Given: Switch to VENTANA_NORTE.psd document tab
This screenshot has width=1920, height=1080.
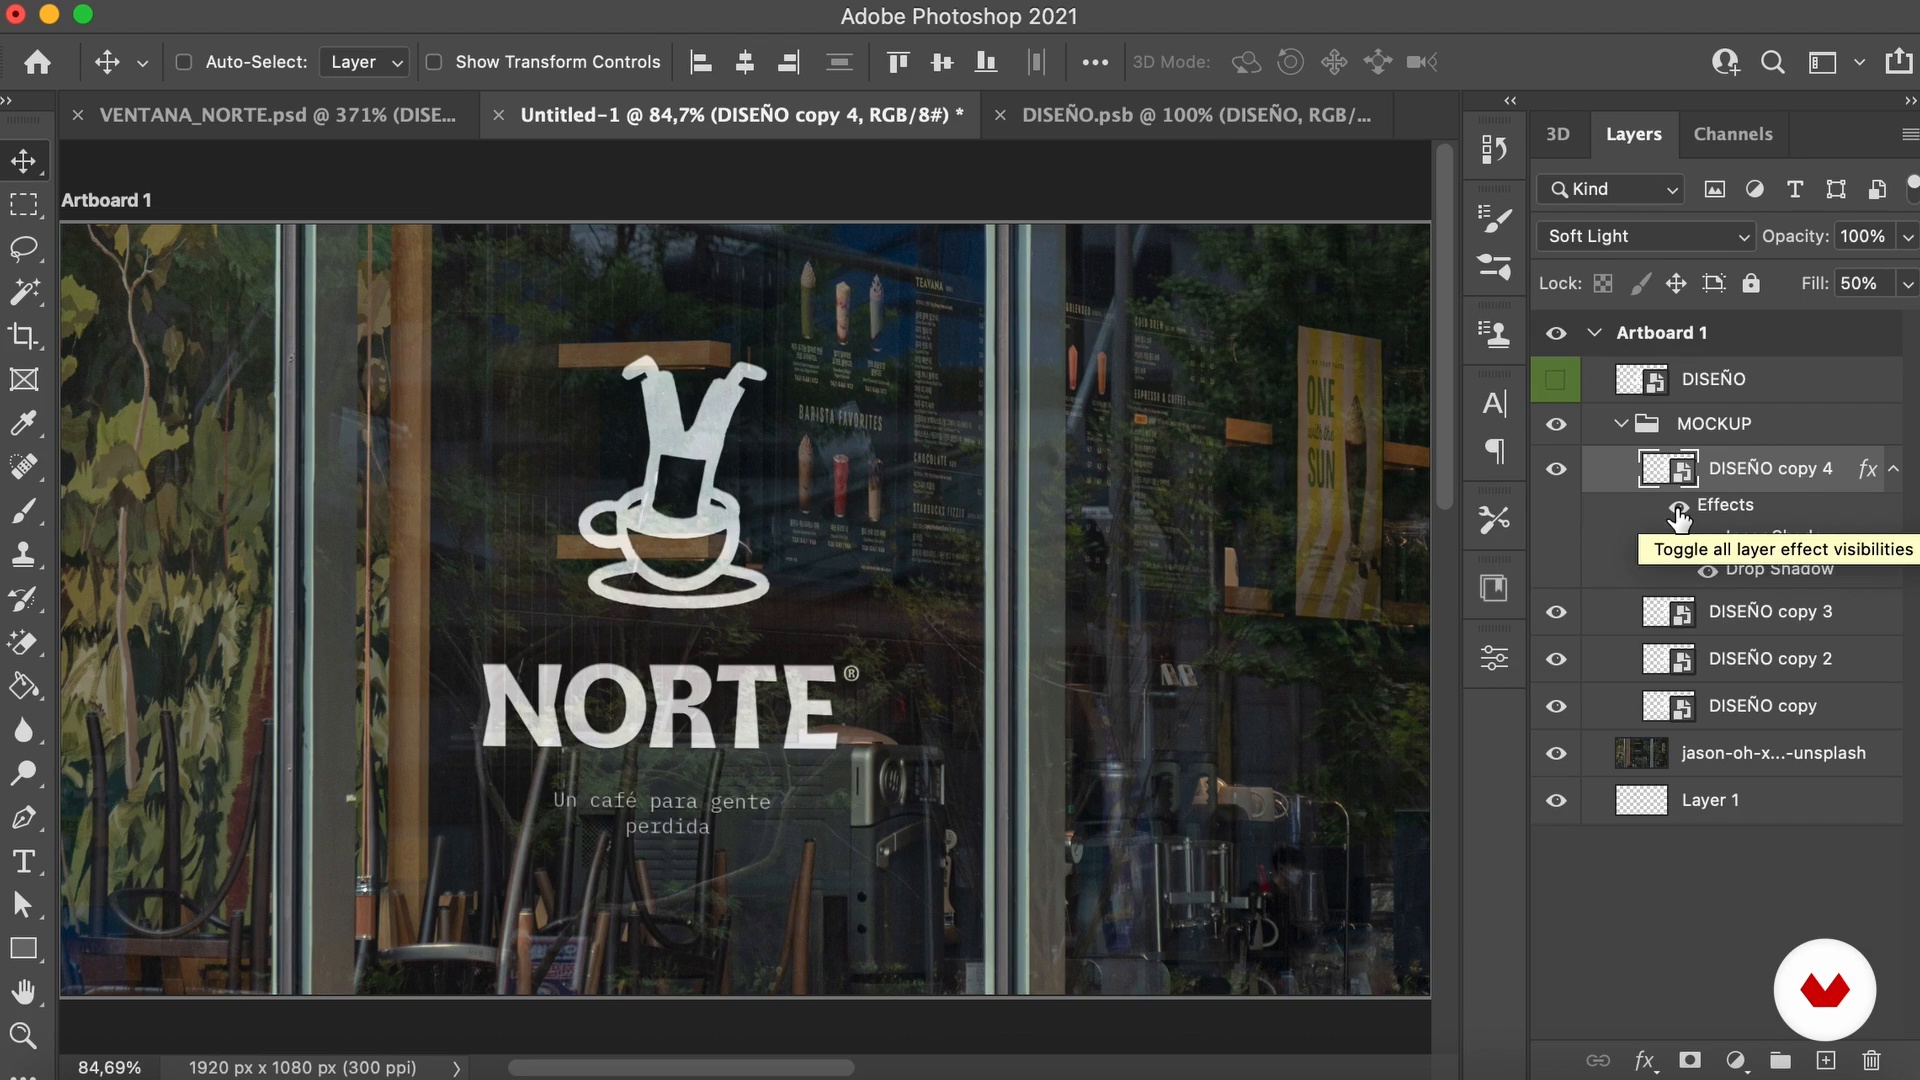Looking at the screenshot, I should tap(277, 115).
